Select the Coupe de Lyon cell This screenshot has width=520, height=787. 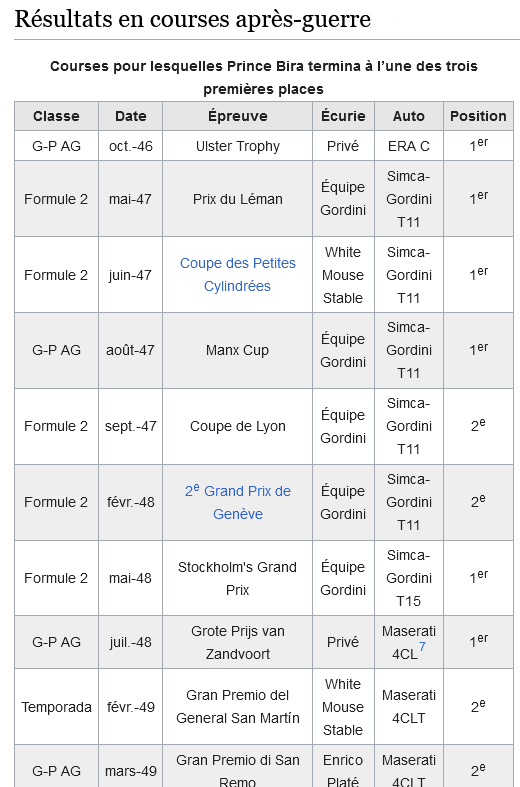[x=237, y=426]
